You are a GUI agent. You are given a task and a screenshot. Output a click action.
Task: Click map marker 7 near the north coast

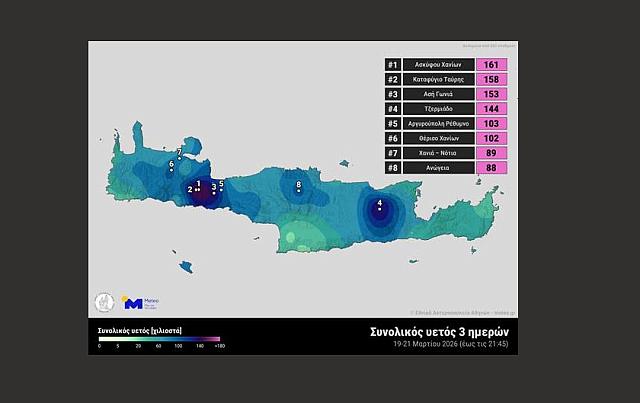(x=179, y=154)
